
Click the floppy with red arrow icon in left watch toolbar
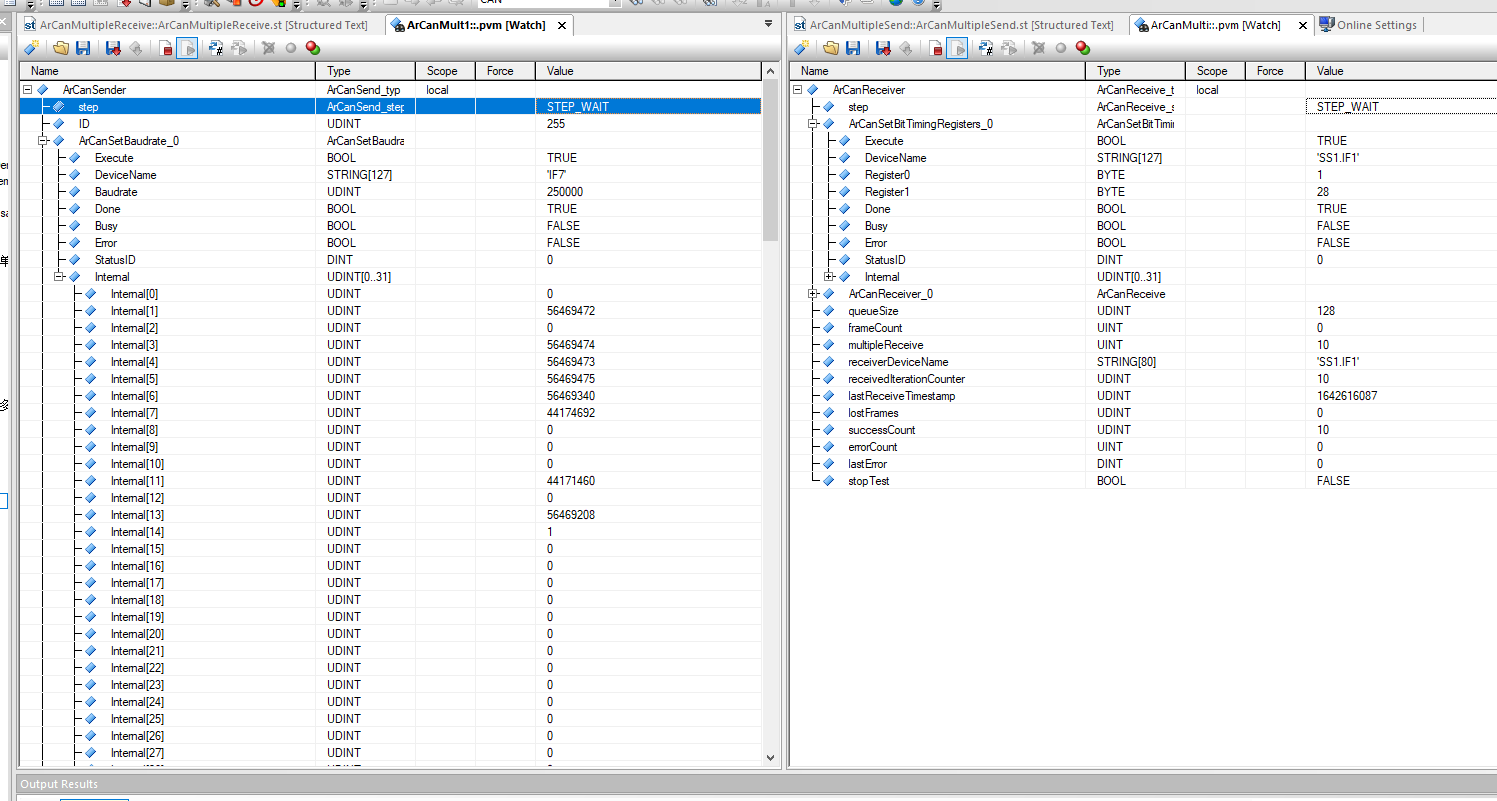pos(113,47)
